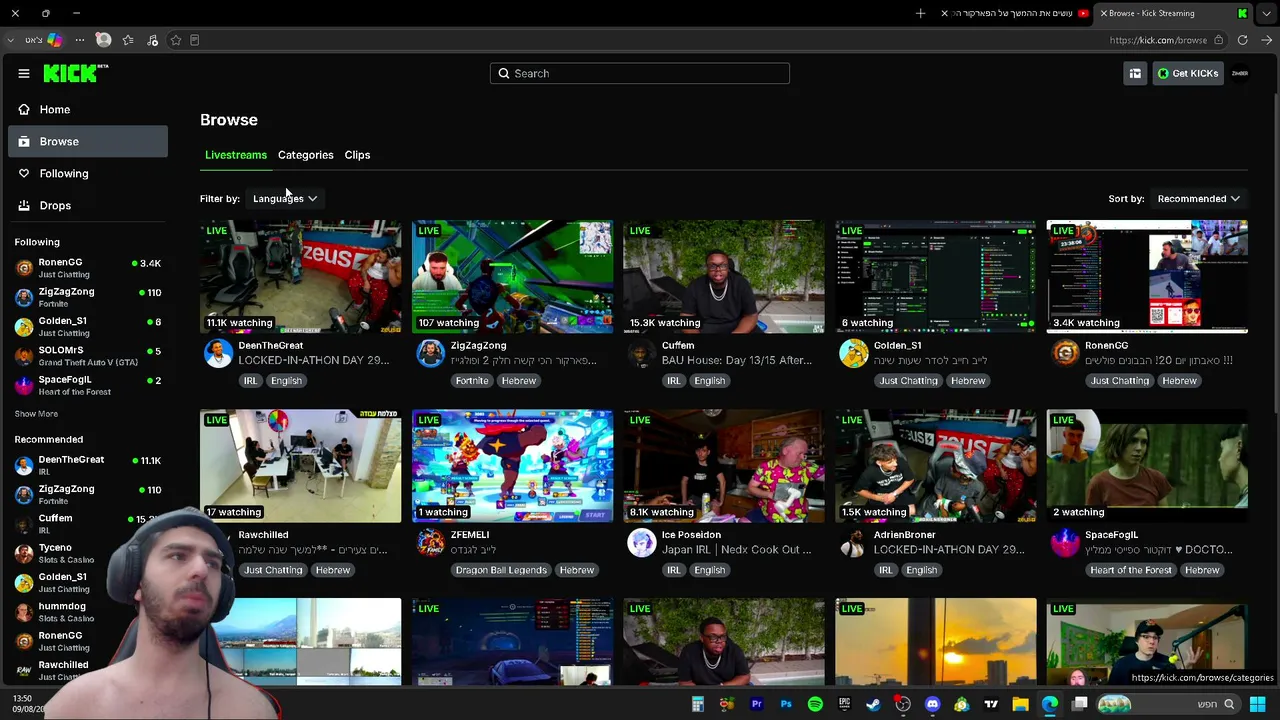The width and height of the screenshot is (1280, 720).
Task: Click Cuffem's channel avatar in the stream grid
Action: pyautogui.click(x=642, y=353)
